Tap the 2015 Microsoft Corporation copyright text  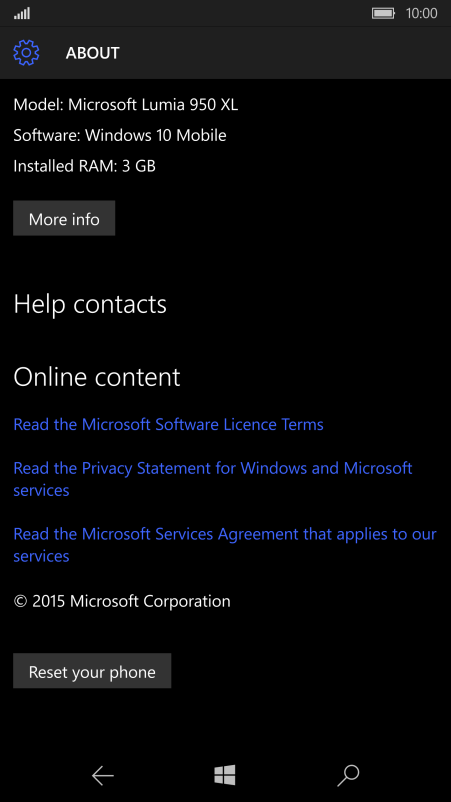pos(122,601)
